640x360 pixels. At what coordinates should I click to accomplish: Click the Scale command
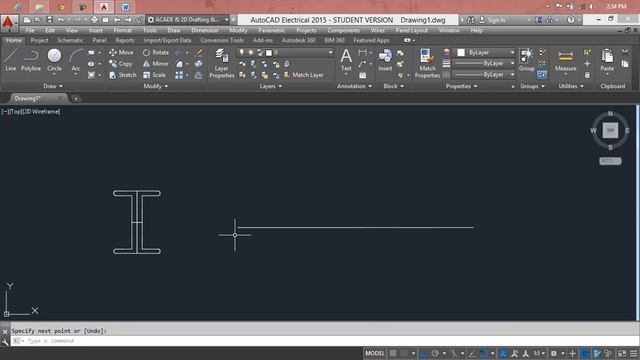(x=154, y=75)
